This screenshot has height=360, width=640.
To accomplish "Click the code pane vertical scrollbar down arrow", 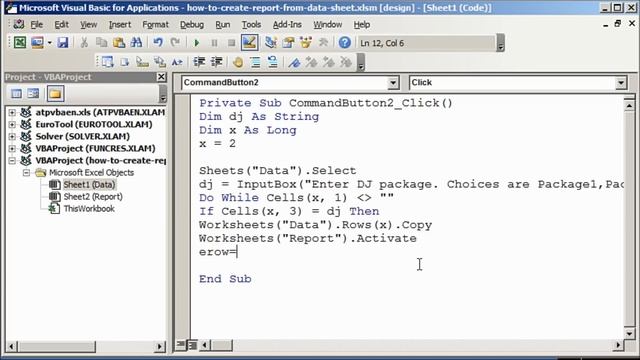I will (629, 333).
